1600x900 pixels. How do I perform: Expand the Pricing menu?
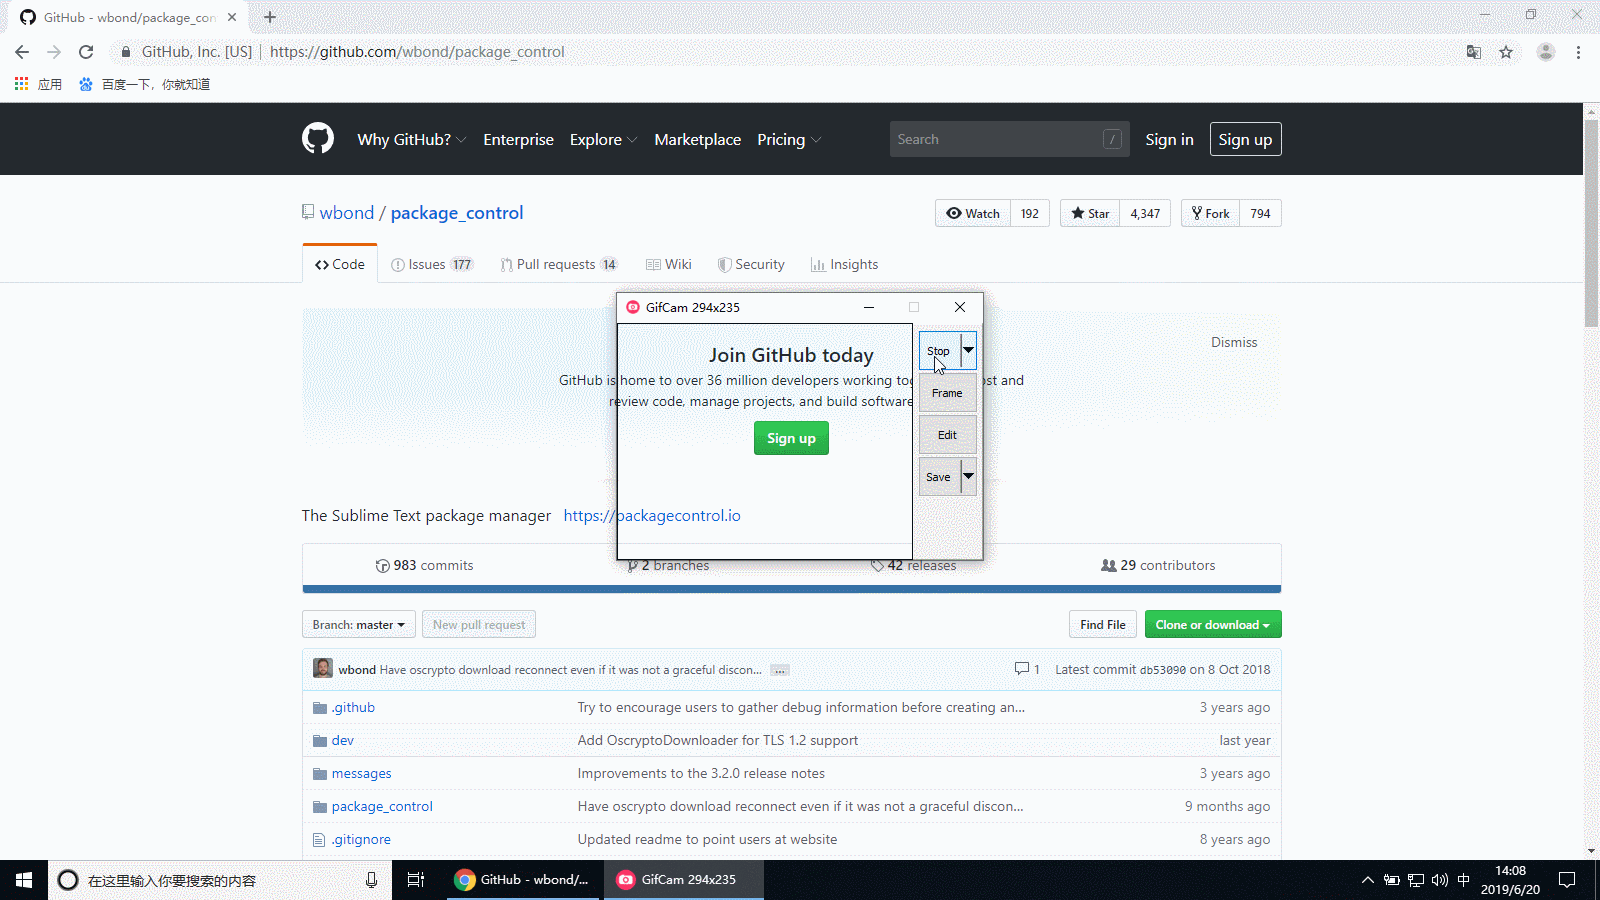[789, 139]
